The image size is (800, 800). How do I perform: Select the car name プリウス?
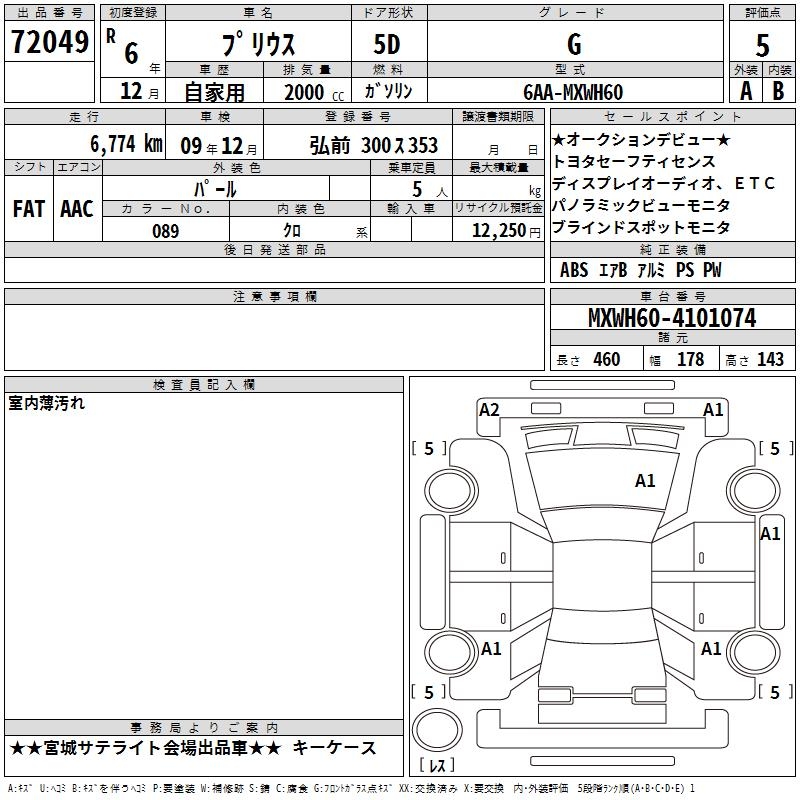(x=258, y=46)
